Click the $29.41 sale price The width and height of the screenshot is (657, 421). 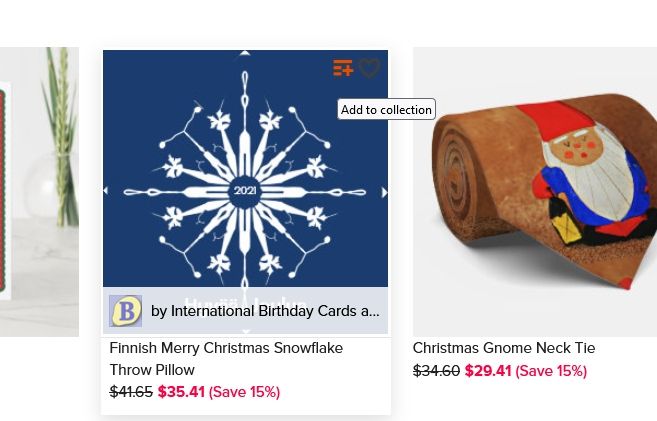[488, 371]
